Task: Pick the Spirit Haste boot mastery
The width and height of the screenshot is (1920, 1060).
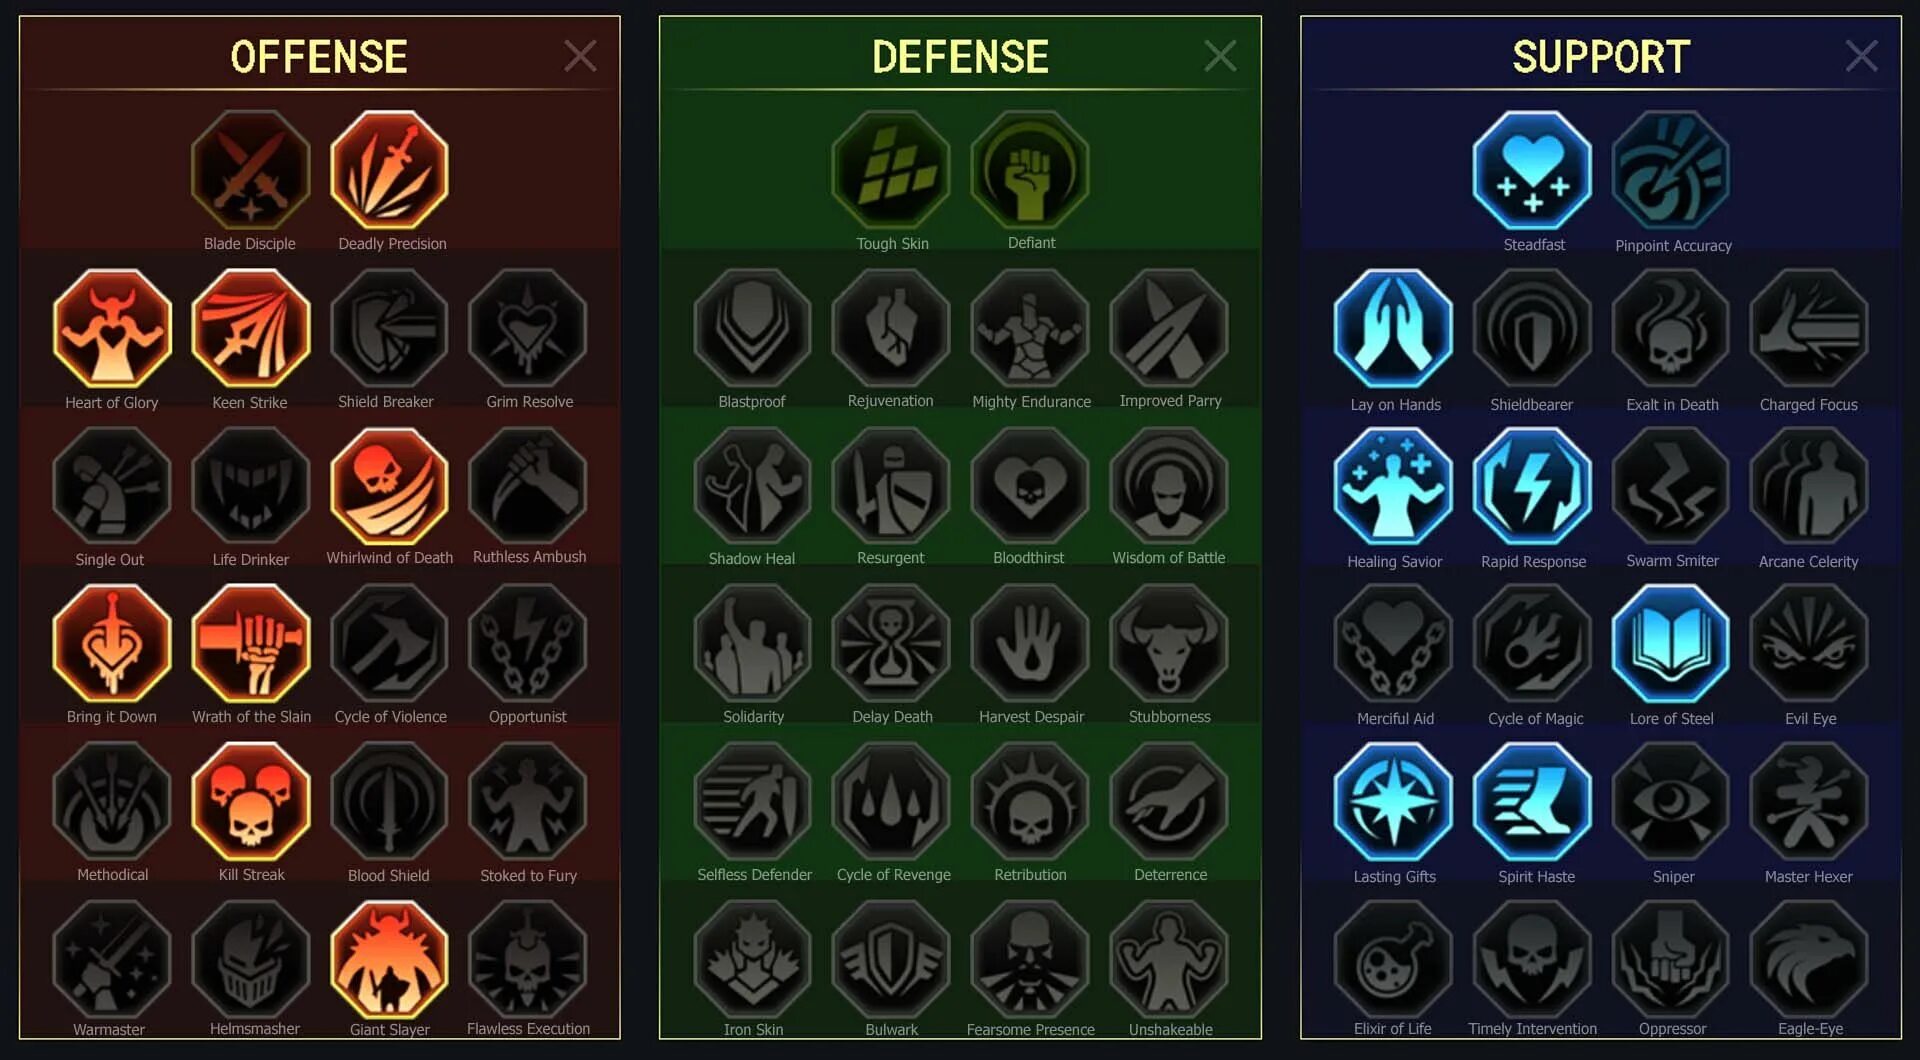Action: tap(1532, 802)
